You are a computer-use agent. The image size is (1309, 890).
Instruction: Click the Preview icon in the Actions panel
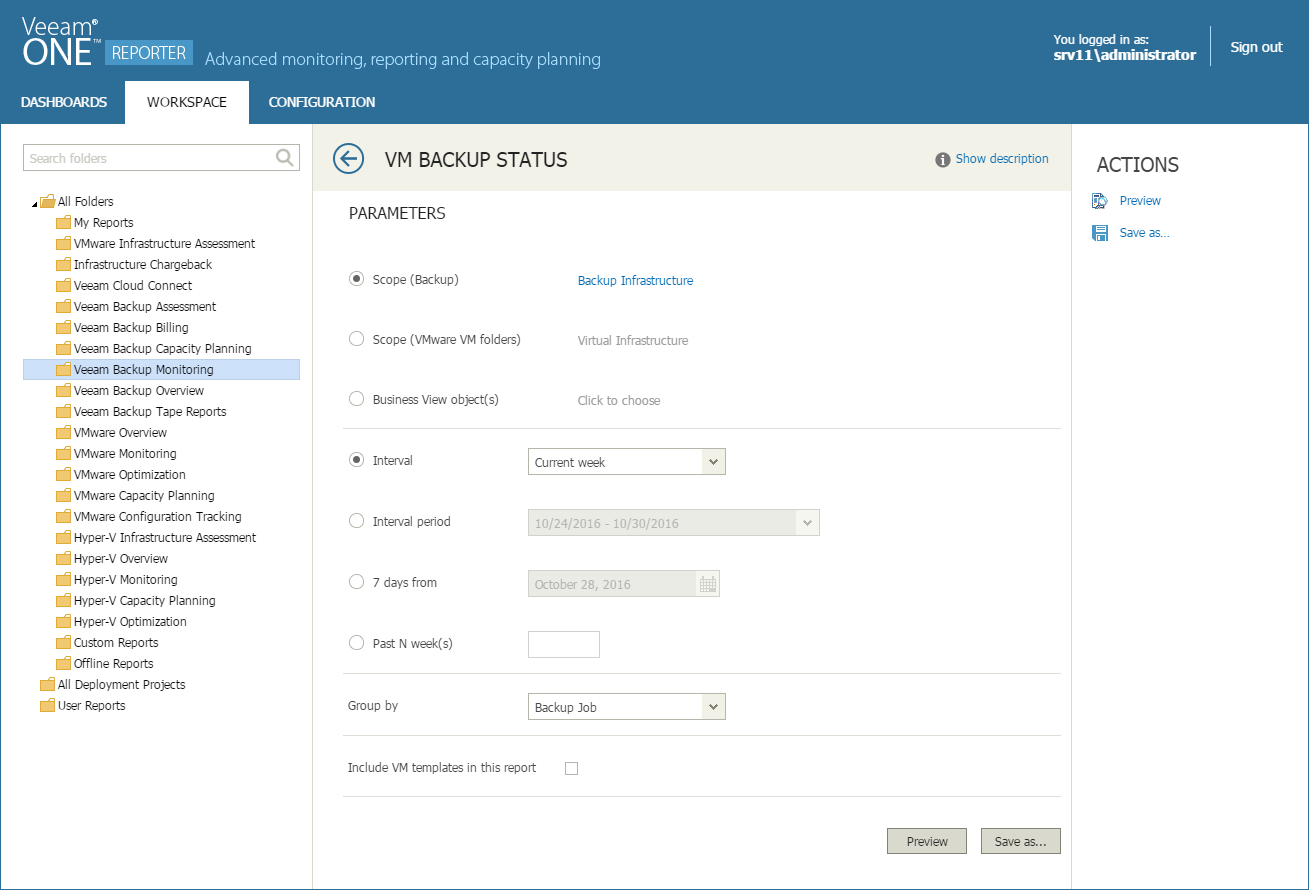coord(1100,201)
